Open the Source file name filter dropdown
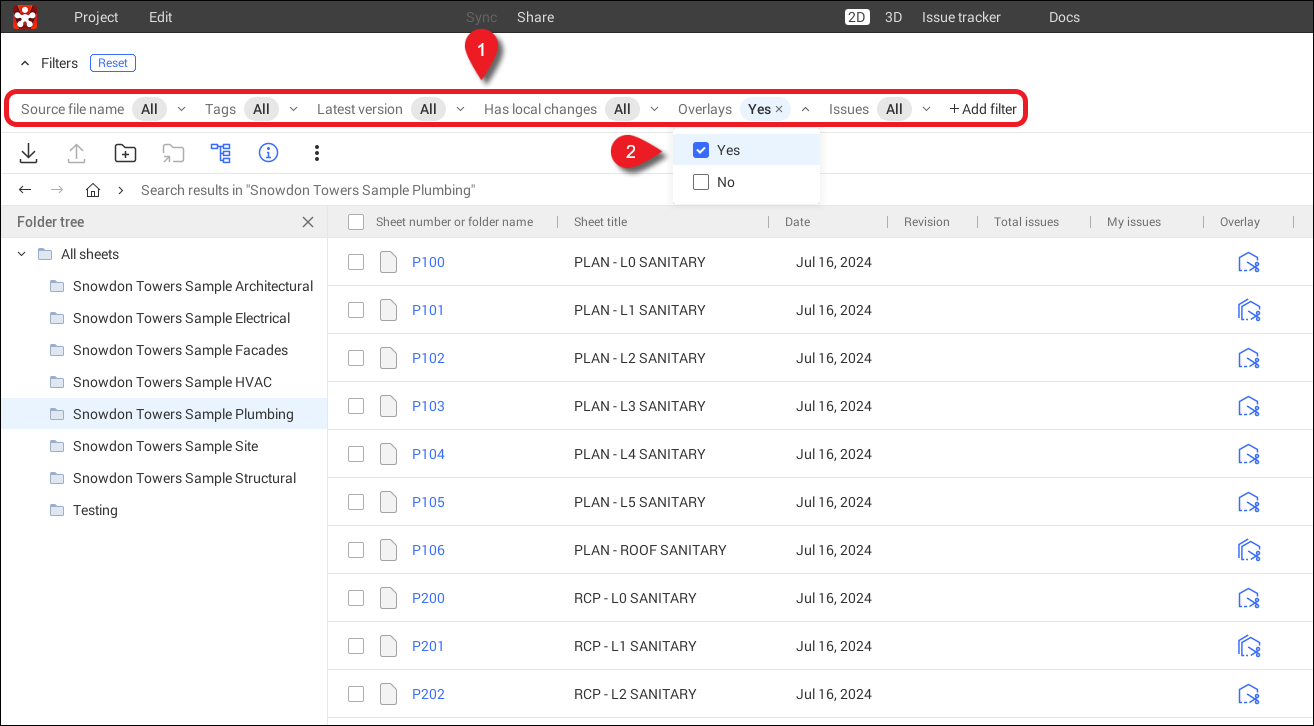This screenshot has width=1314, height=726. [181, 109]
